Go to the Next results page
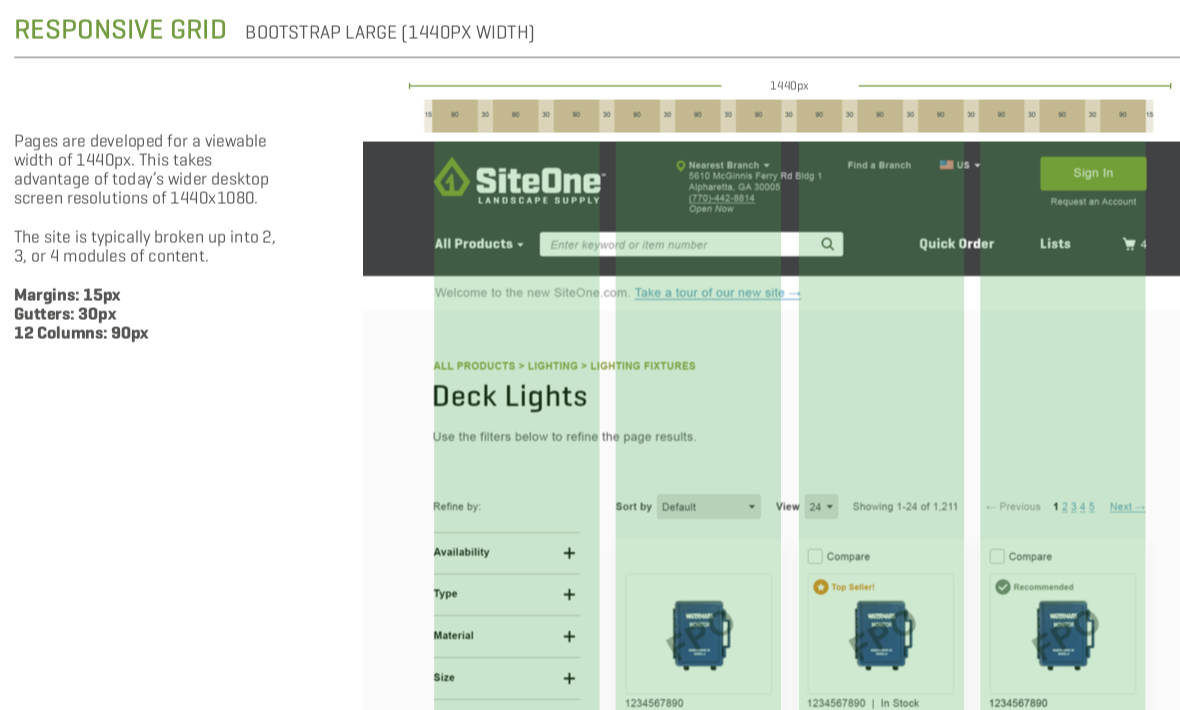Image resolution: width=1180 pixels, height=710 pixels. [1127, 507]
